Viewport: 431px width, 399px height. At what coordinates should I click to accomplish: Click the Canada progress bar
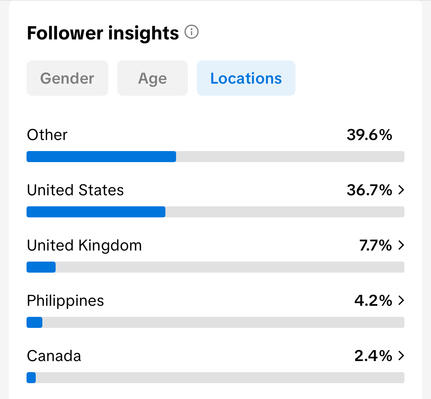tap(215, 378)
